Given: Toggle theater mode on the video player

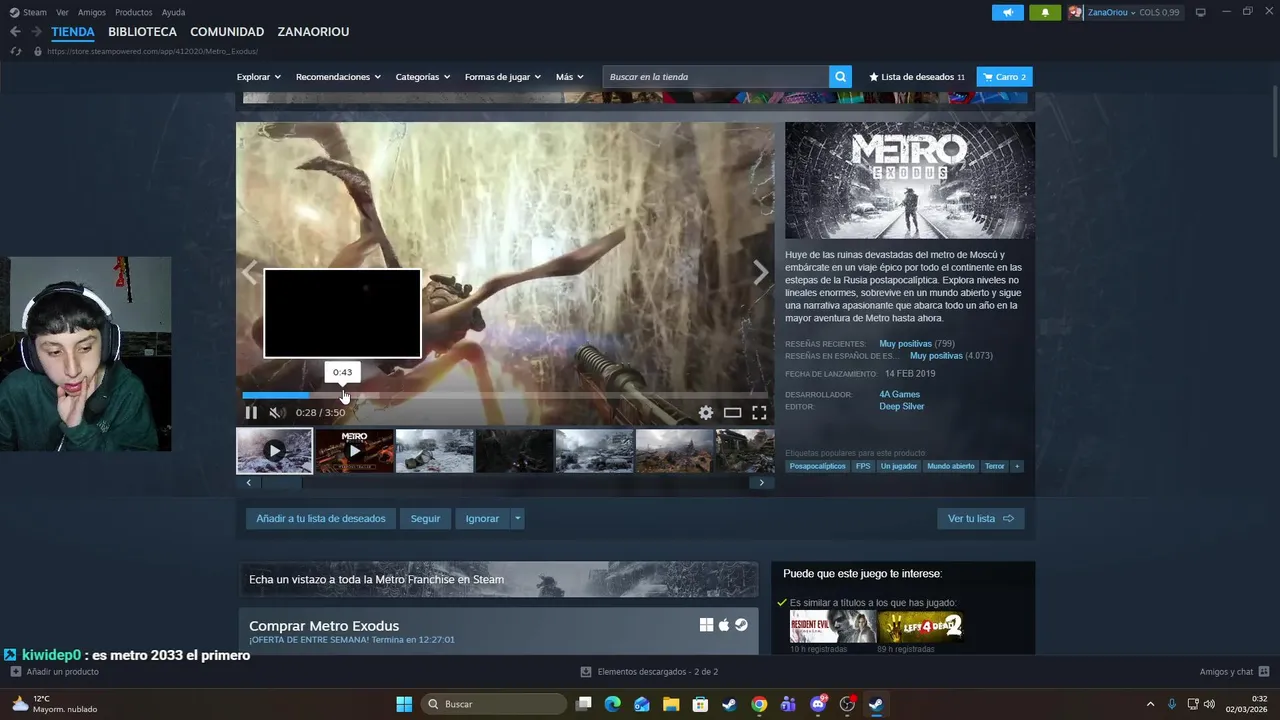Looking at the screenshot, I should pos(732,412).
